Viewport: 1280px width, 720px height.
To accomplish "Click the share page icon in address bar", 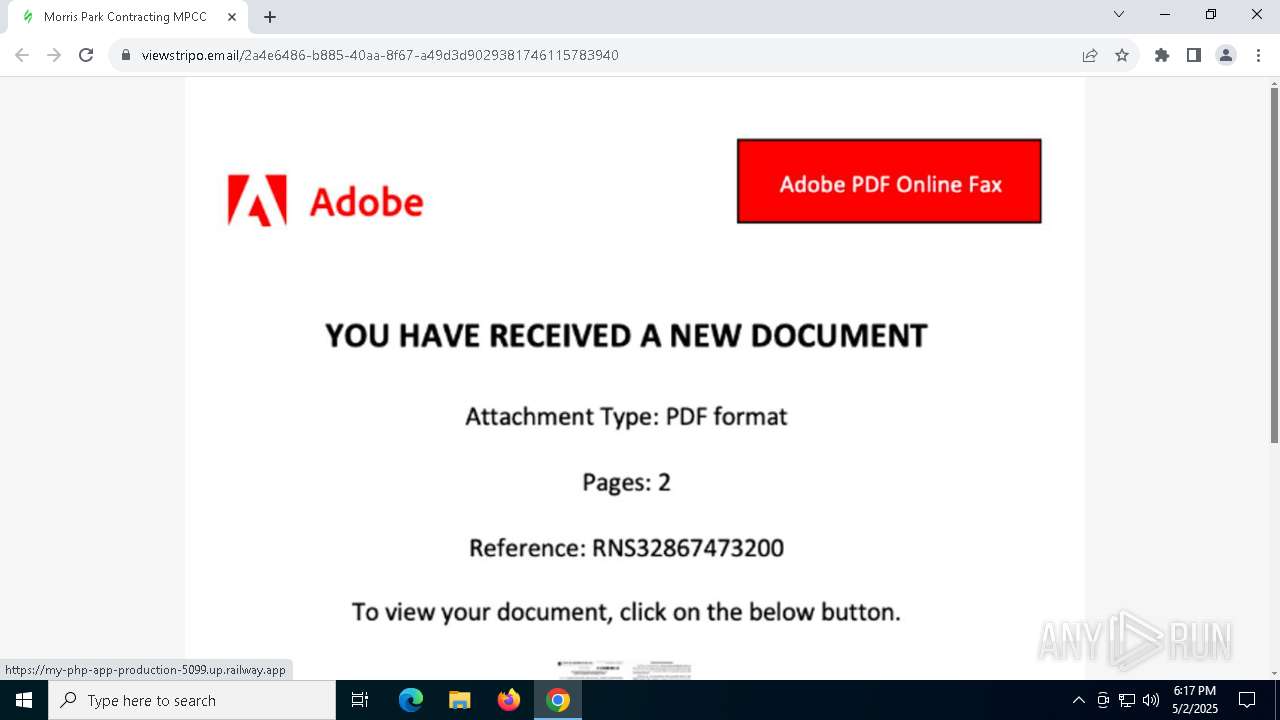I will click(1090, 55).
